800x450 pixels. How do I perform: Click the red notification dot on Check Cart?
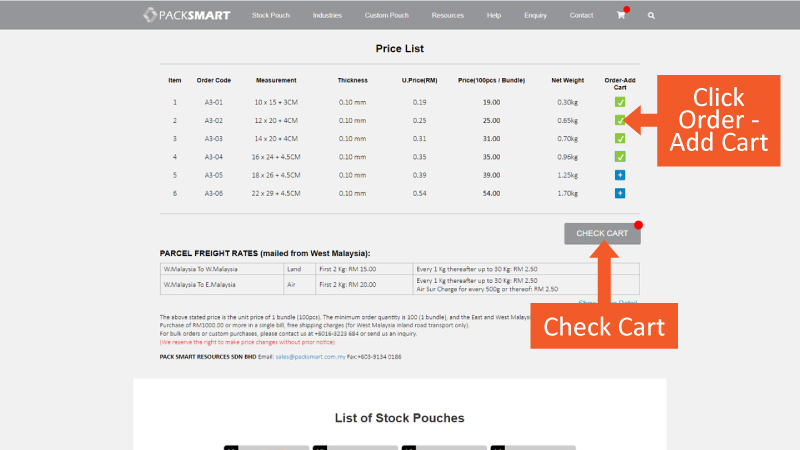(x=638, y=224)
